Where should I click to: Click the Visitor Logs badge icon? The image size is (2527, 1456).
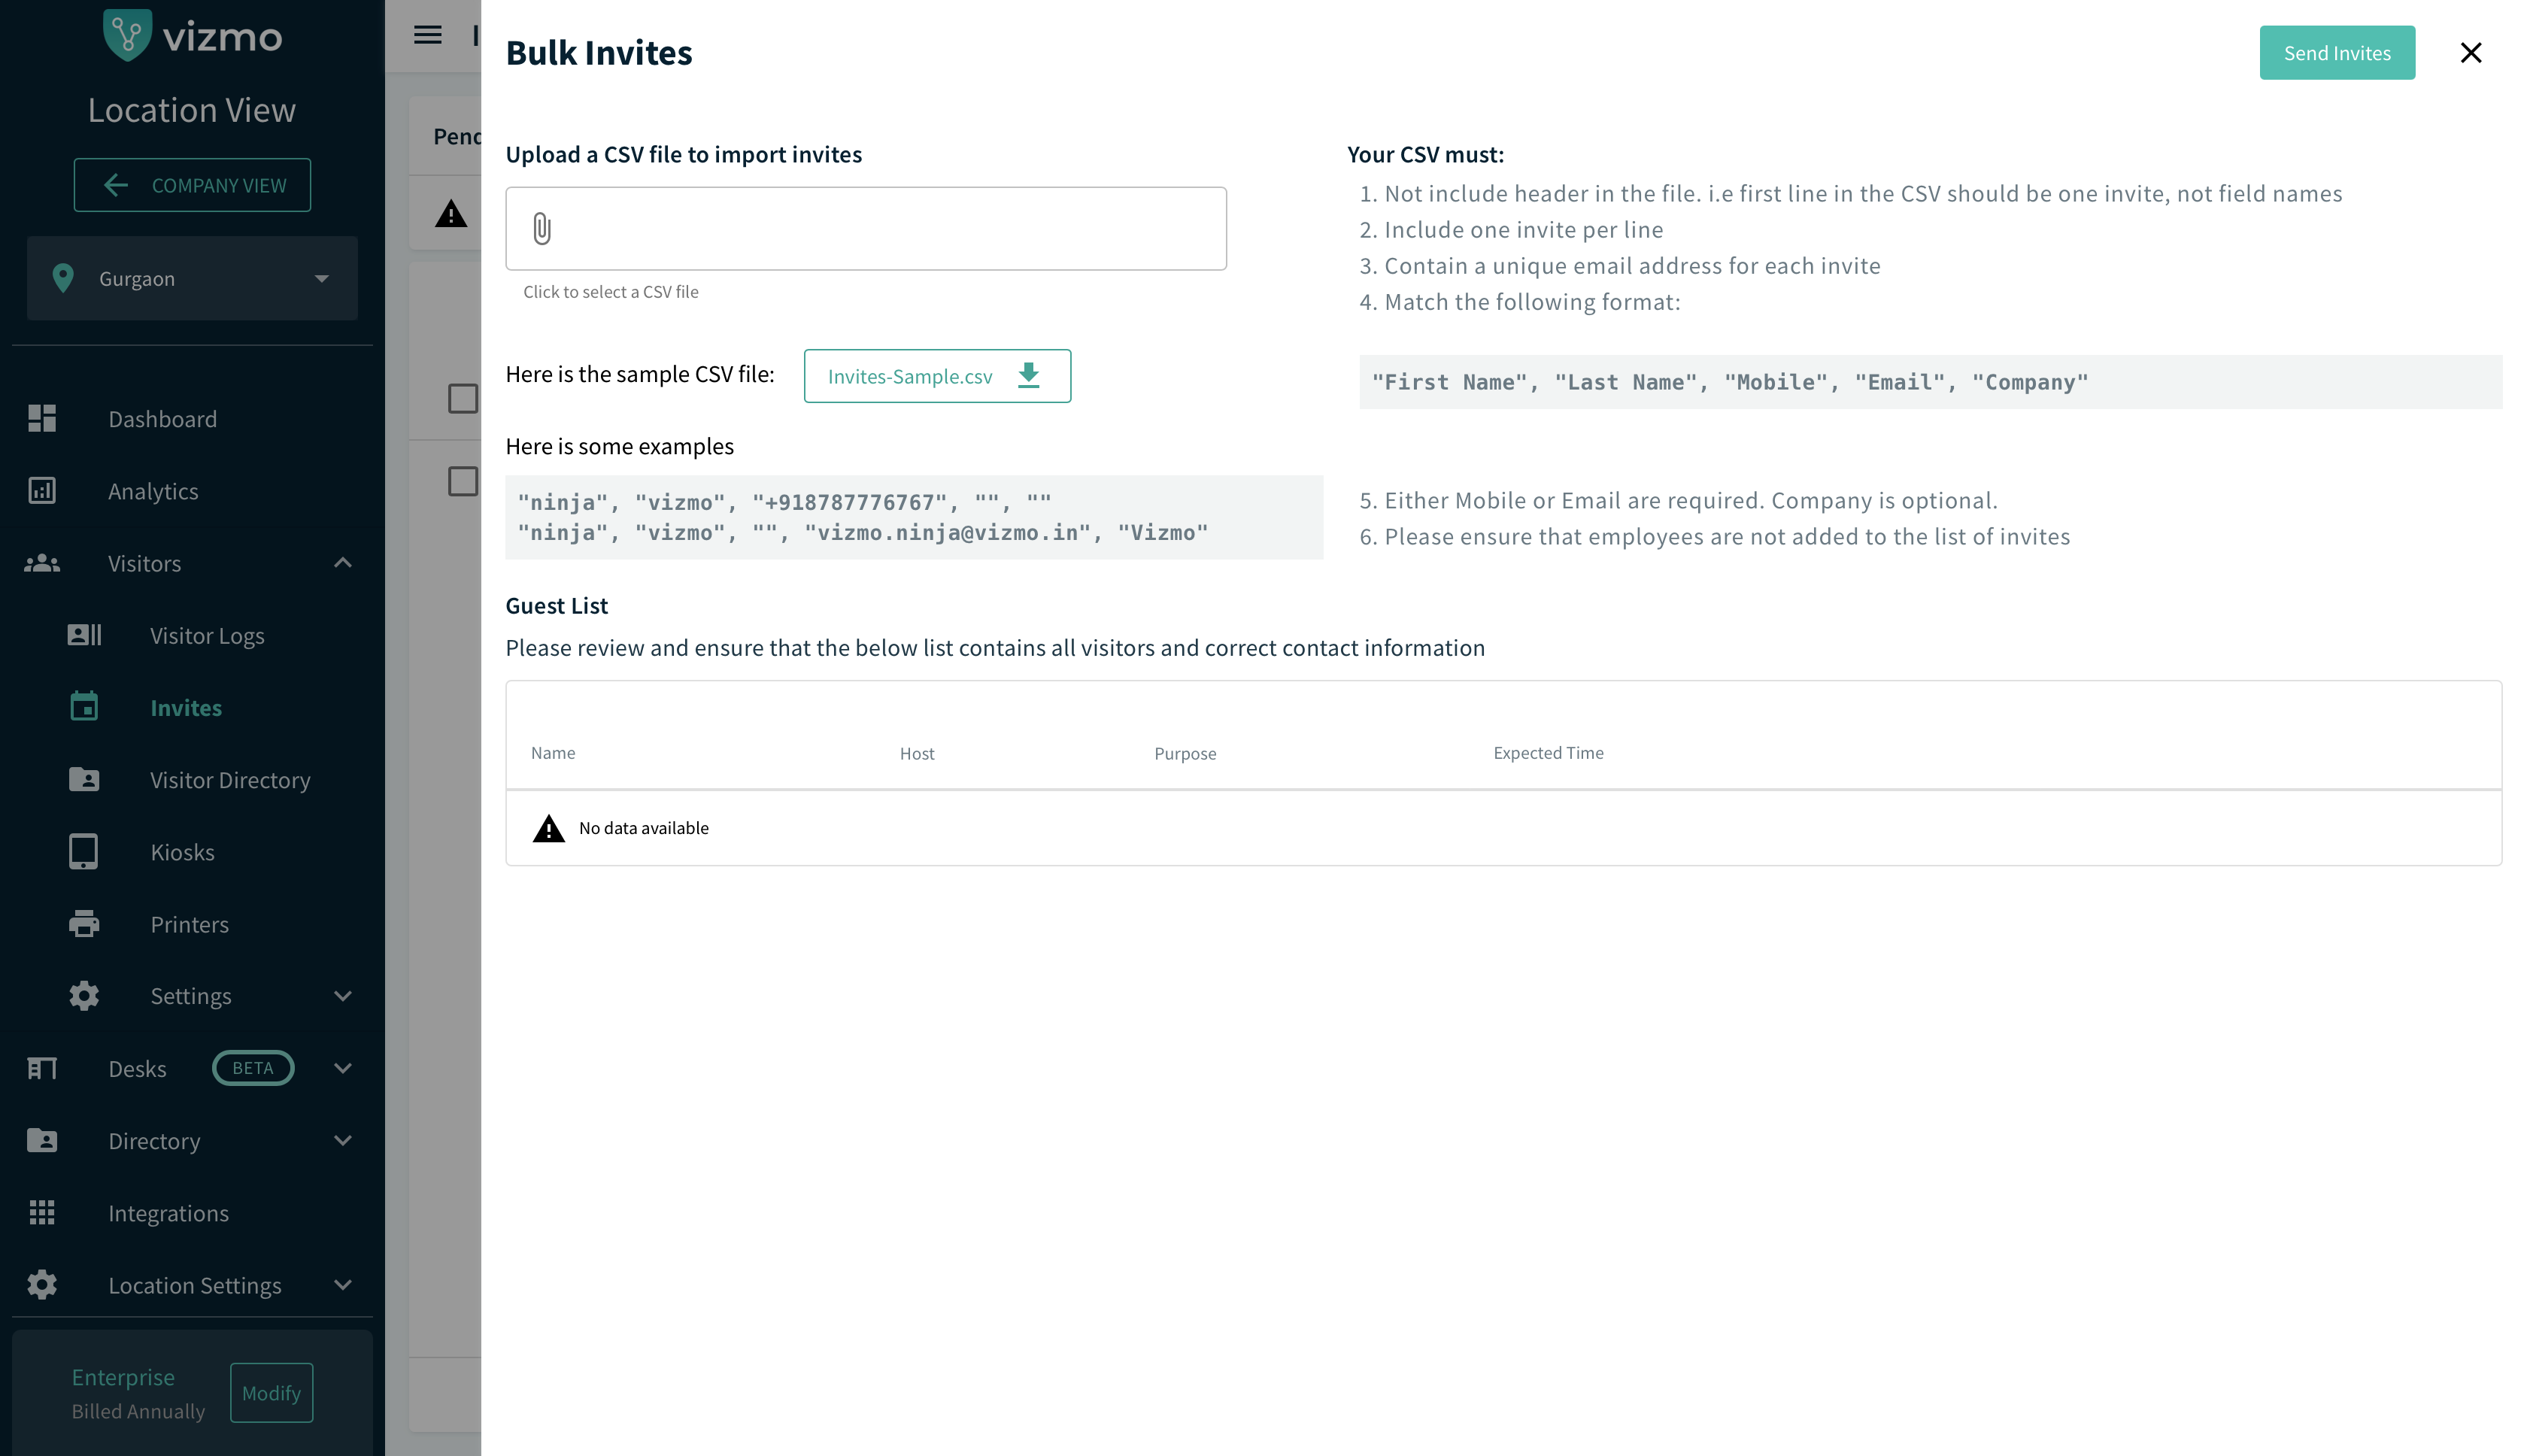pos(84,635)
